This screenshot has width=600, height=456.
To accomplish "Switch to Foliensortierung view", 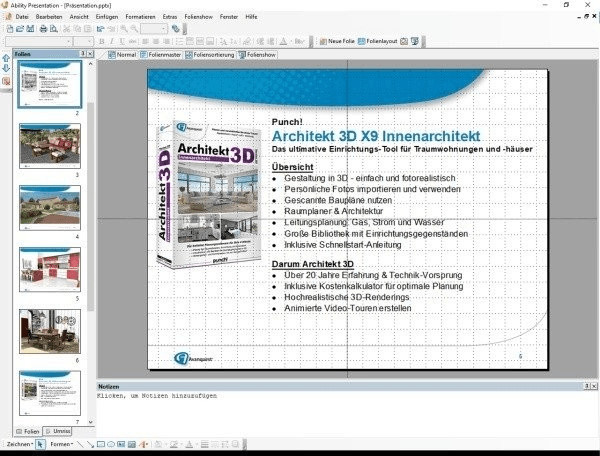I will [x=213, y=54].
